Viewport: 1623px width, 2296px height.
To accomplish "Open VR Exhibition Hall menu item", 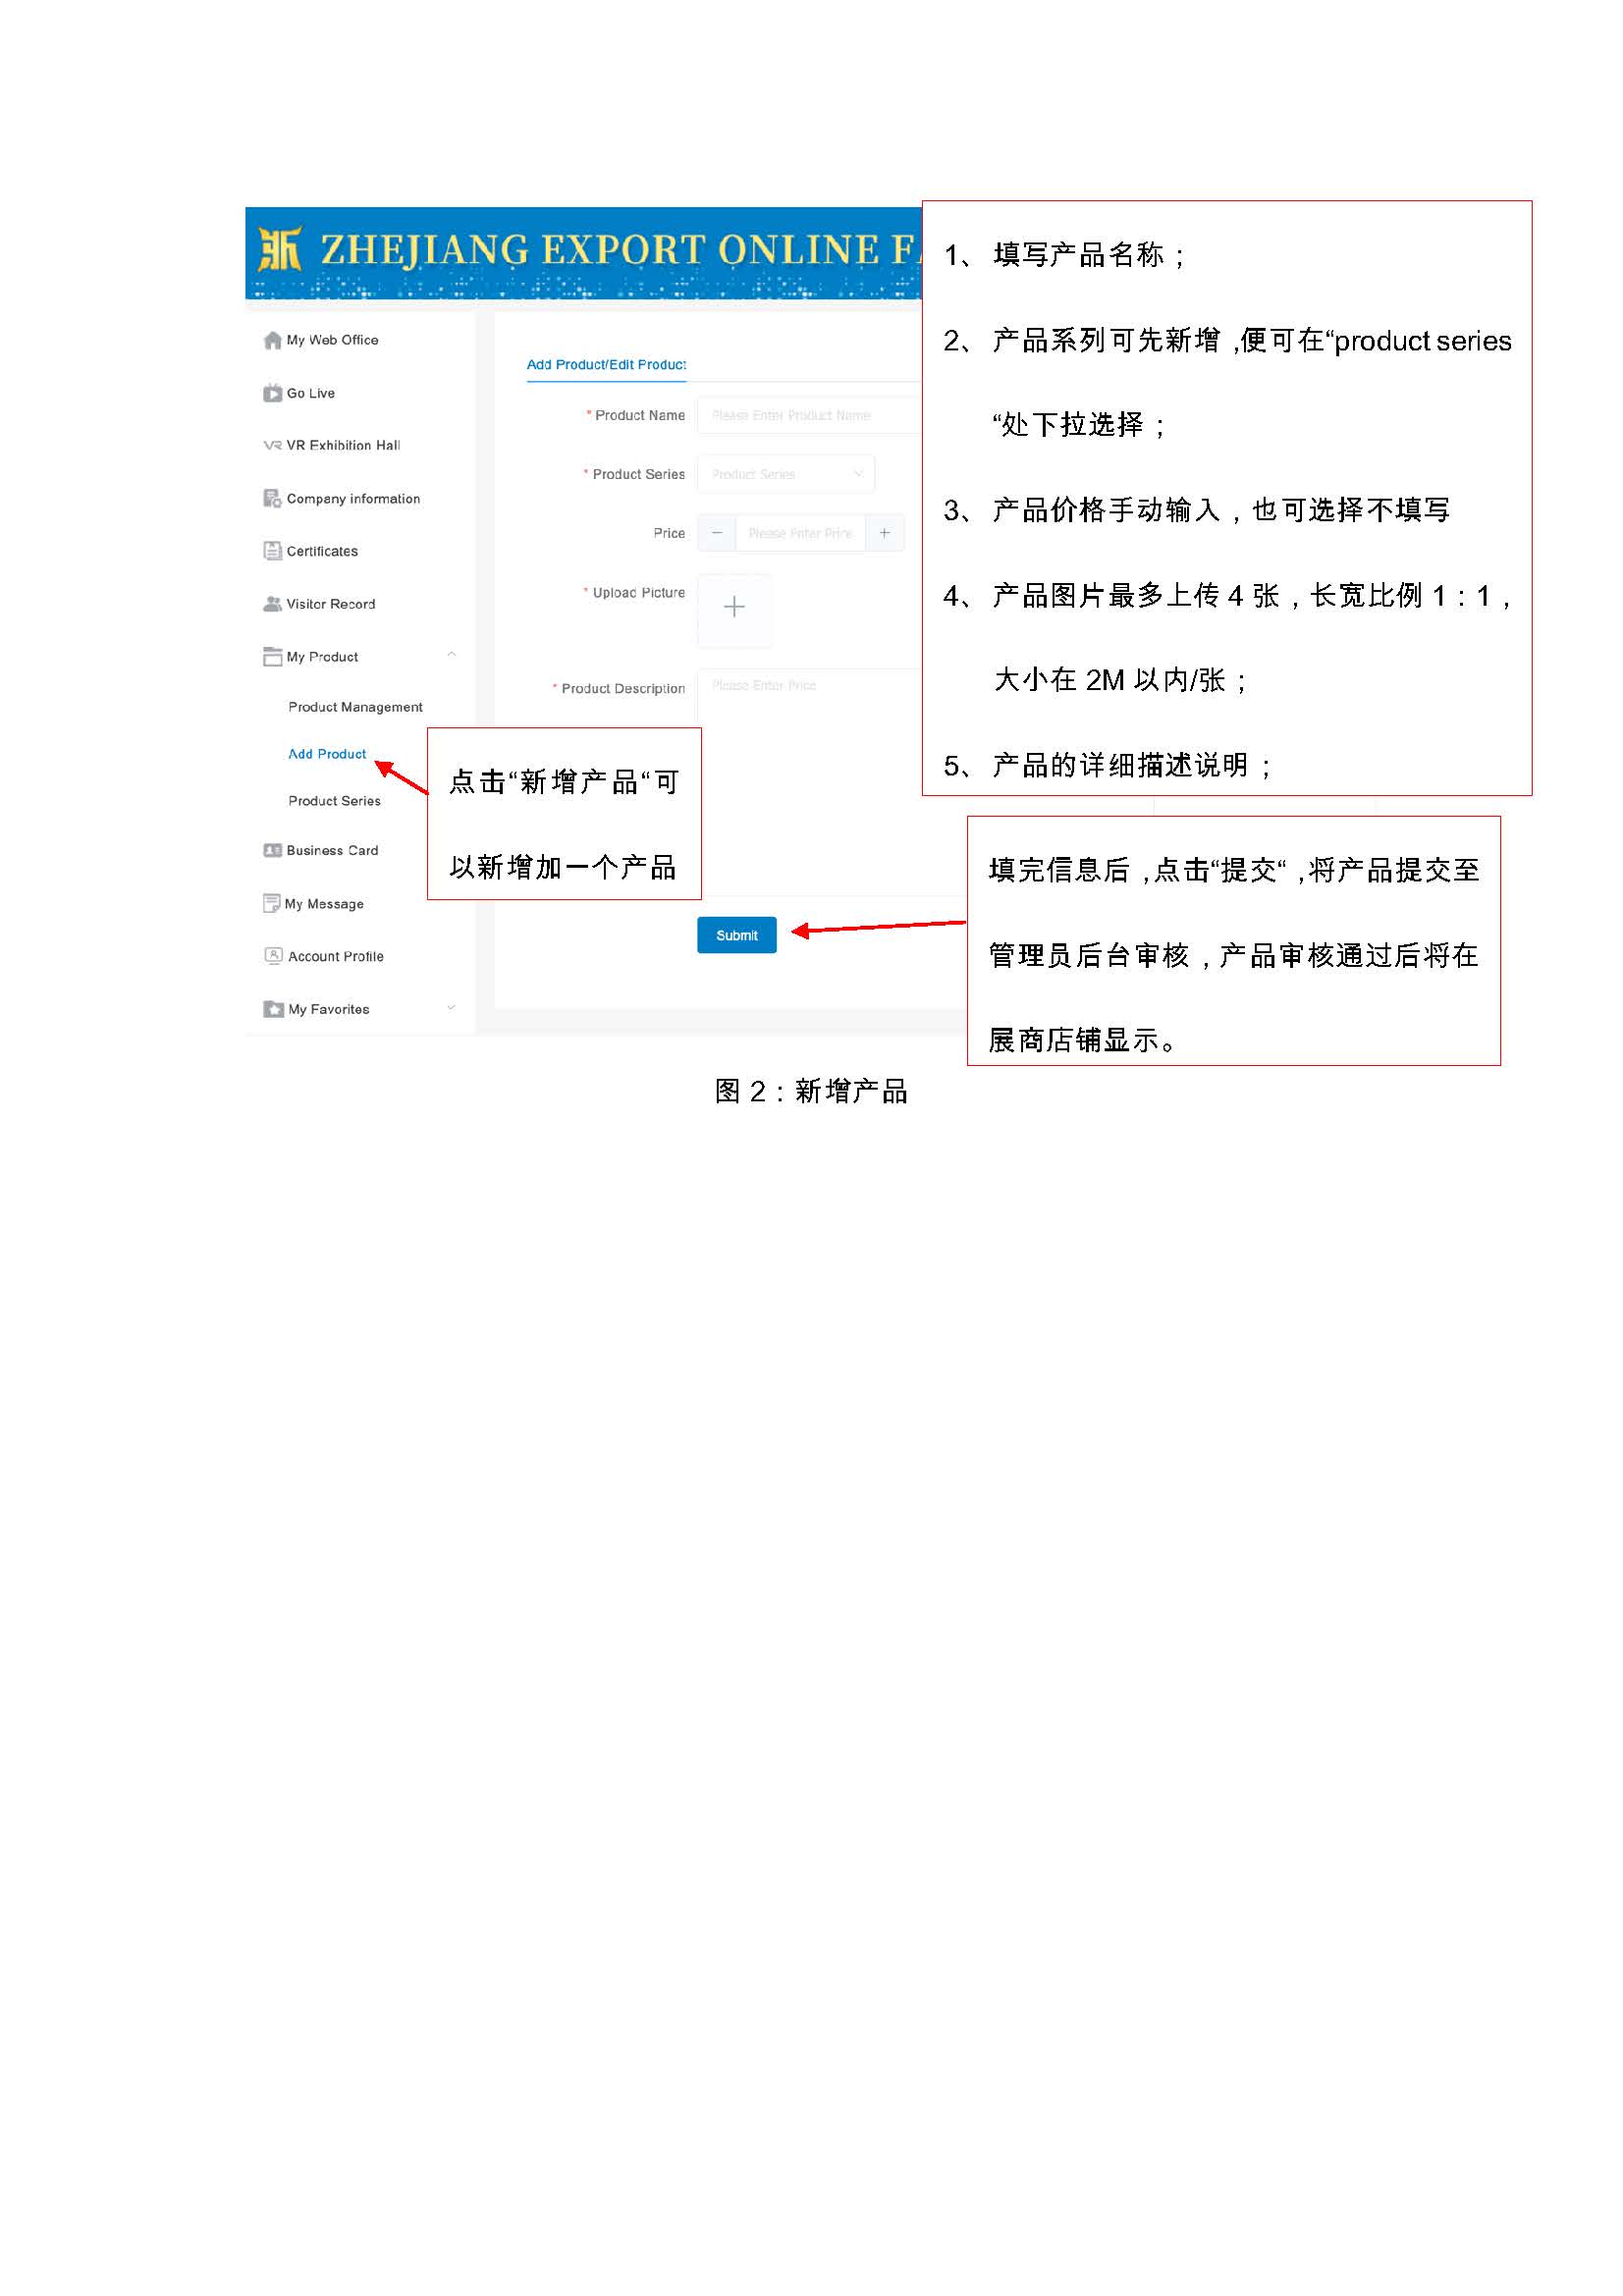I will click(343, 446).
